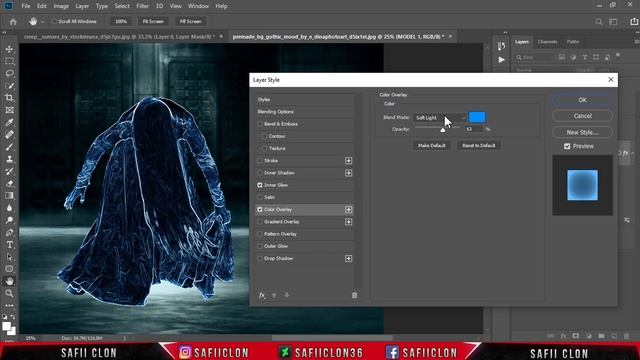Confirm Layer Style with OK
This screenshot has width=640, height=360.
coord(582,100)
